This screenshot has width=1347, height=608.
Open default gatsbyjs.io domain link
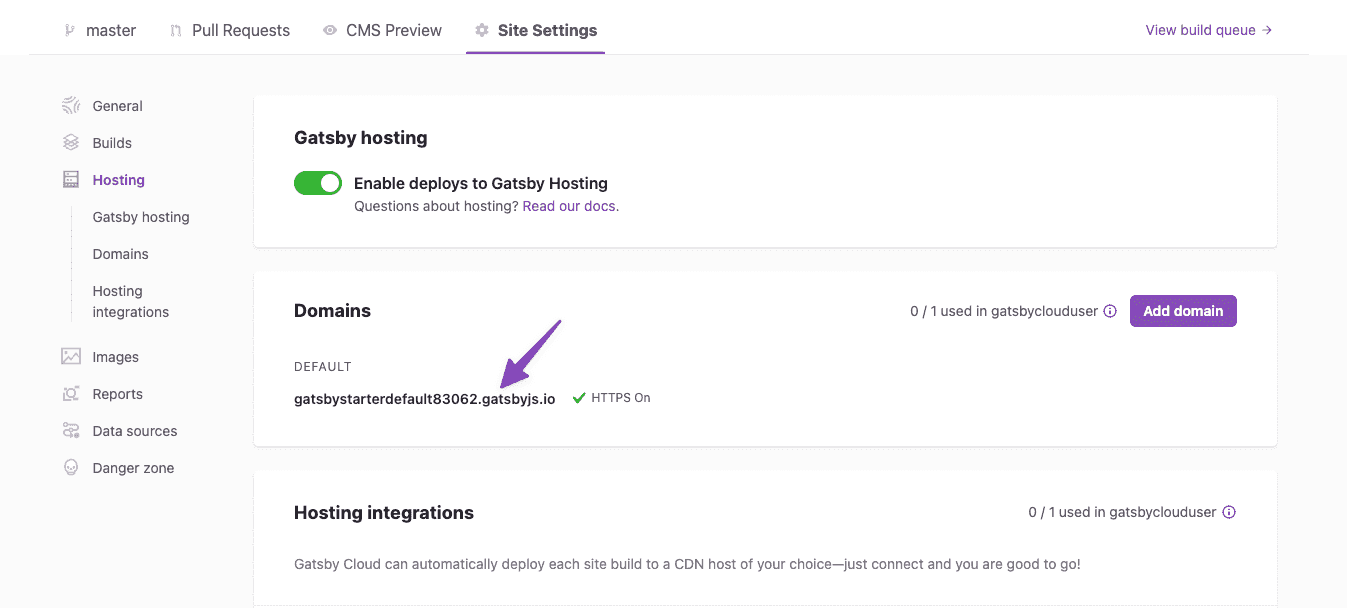(x=424, y=398)
